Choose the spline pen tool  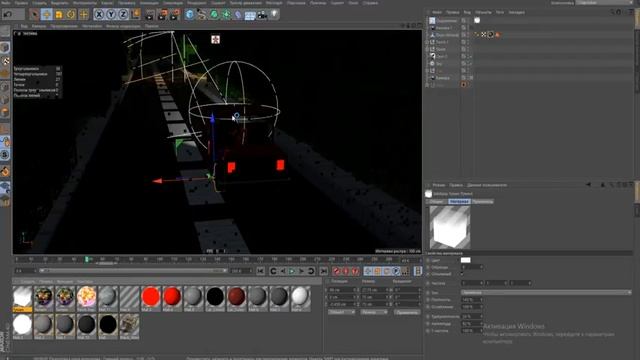202,15
